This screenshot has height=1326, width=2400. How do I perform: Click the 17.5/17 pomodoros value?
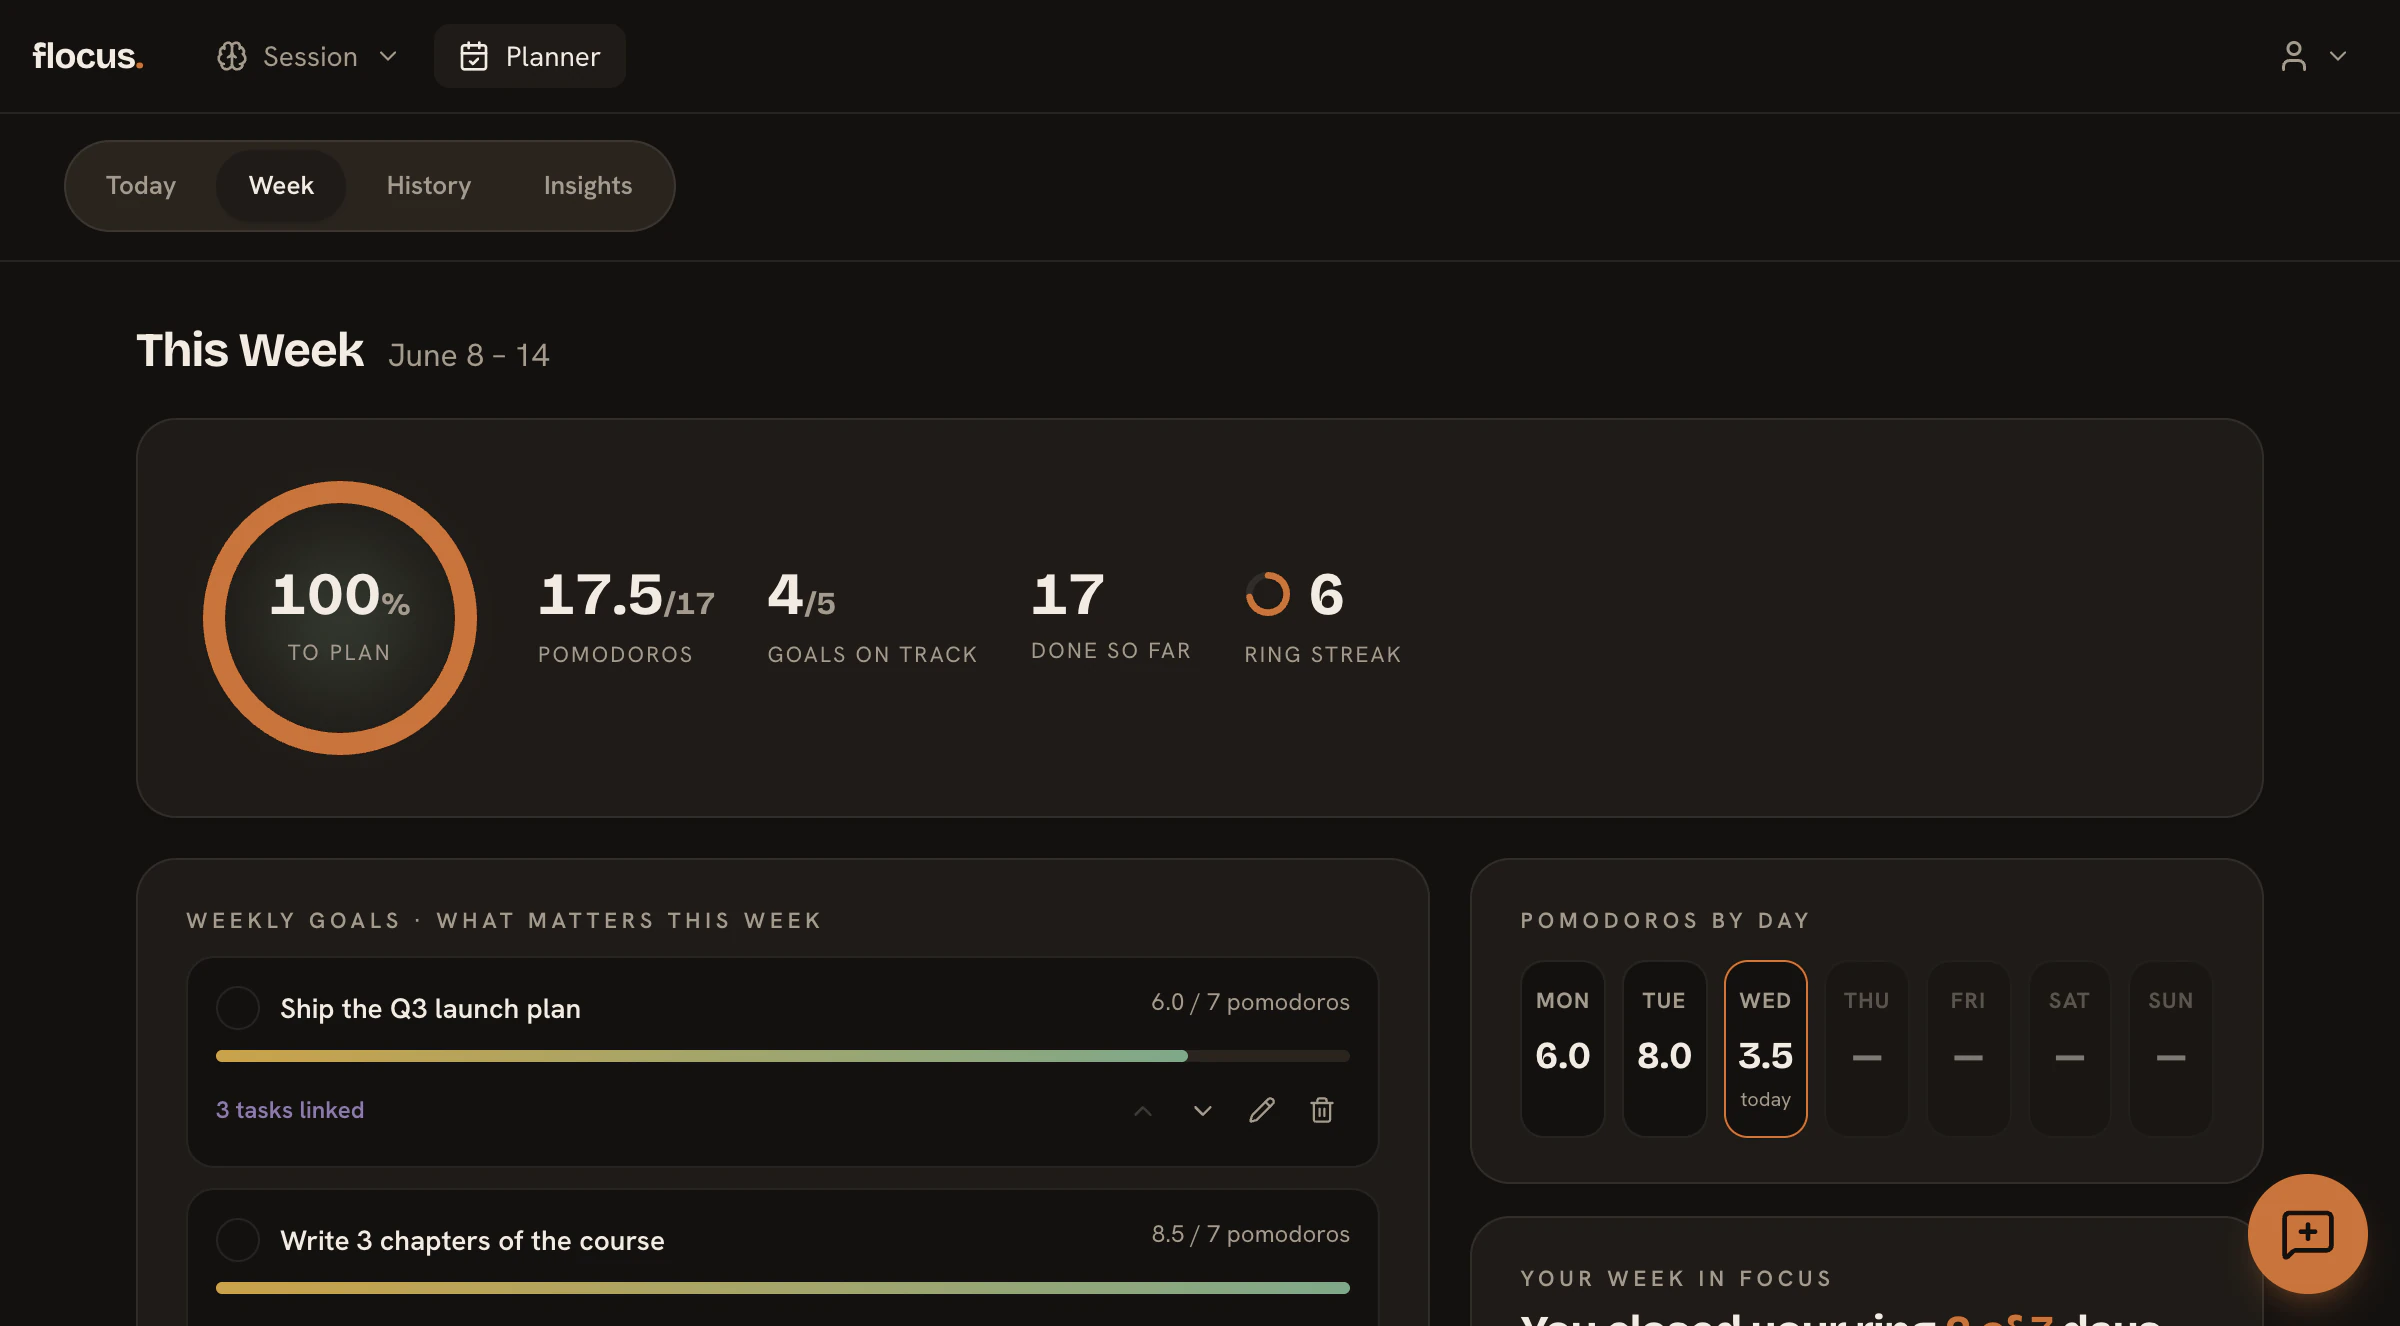coord(626,595)
